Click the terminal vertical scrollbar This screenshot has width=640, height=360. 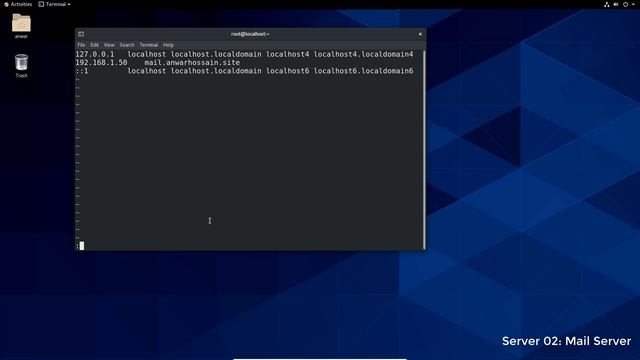coord(424,149)
